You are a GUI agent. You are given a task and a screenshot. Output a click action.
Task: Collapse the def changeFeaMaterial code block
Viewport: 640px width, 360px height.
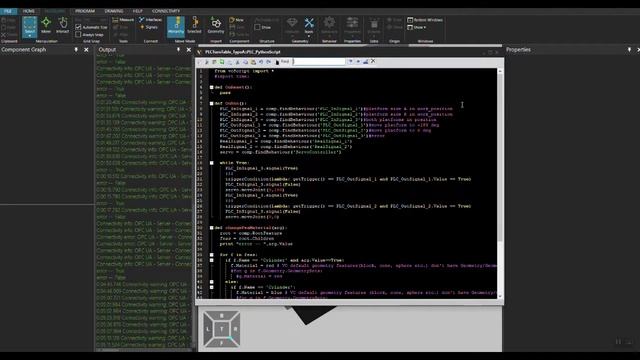(x=211, y=228)
